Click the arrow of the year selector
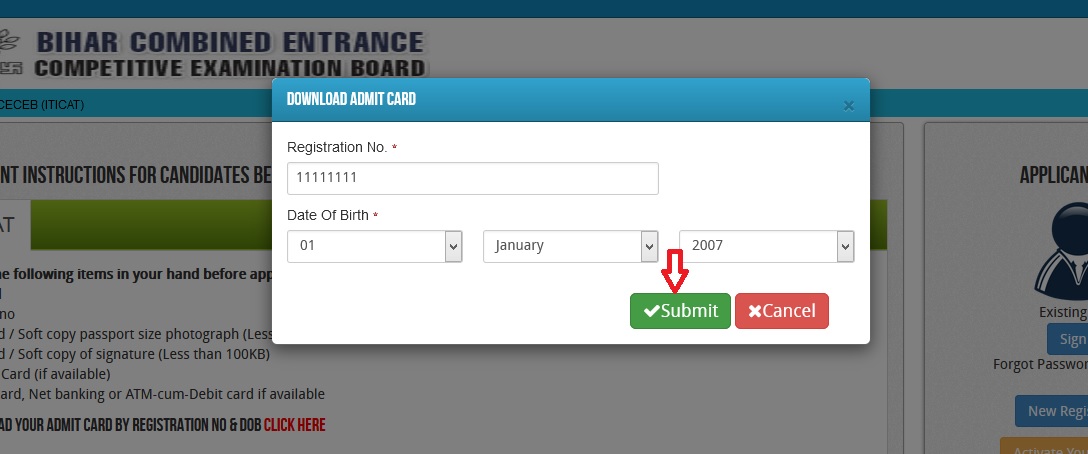 845,246
